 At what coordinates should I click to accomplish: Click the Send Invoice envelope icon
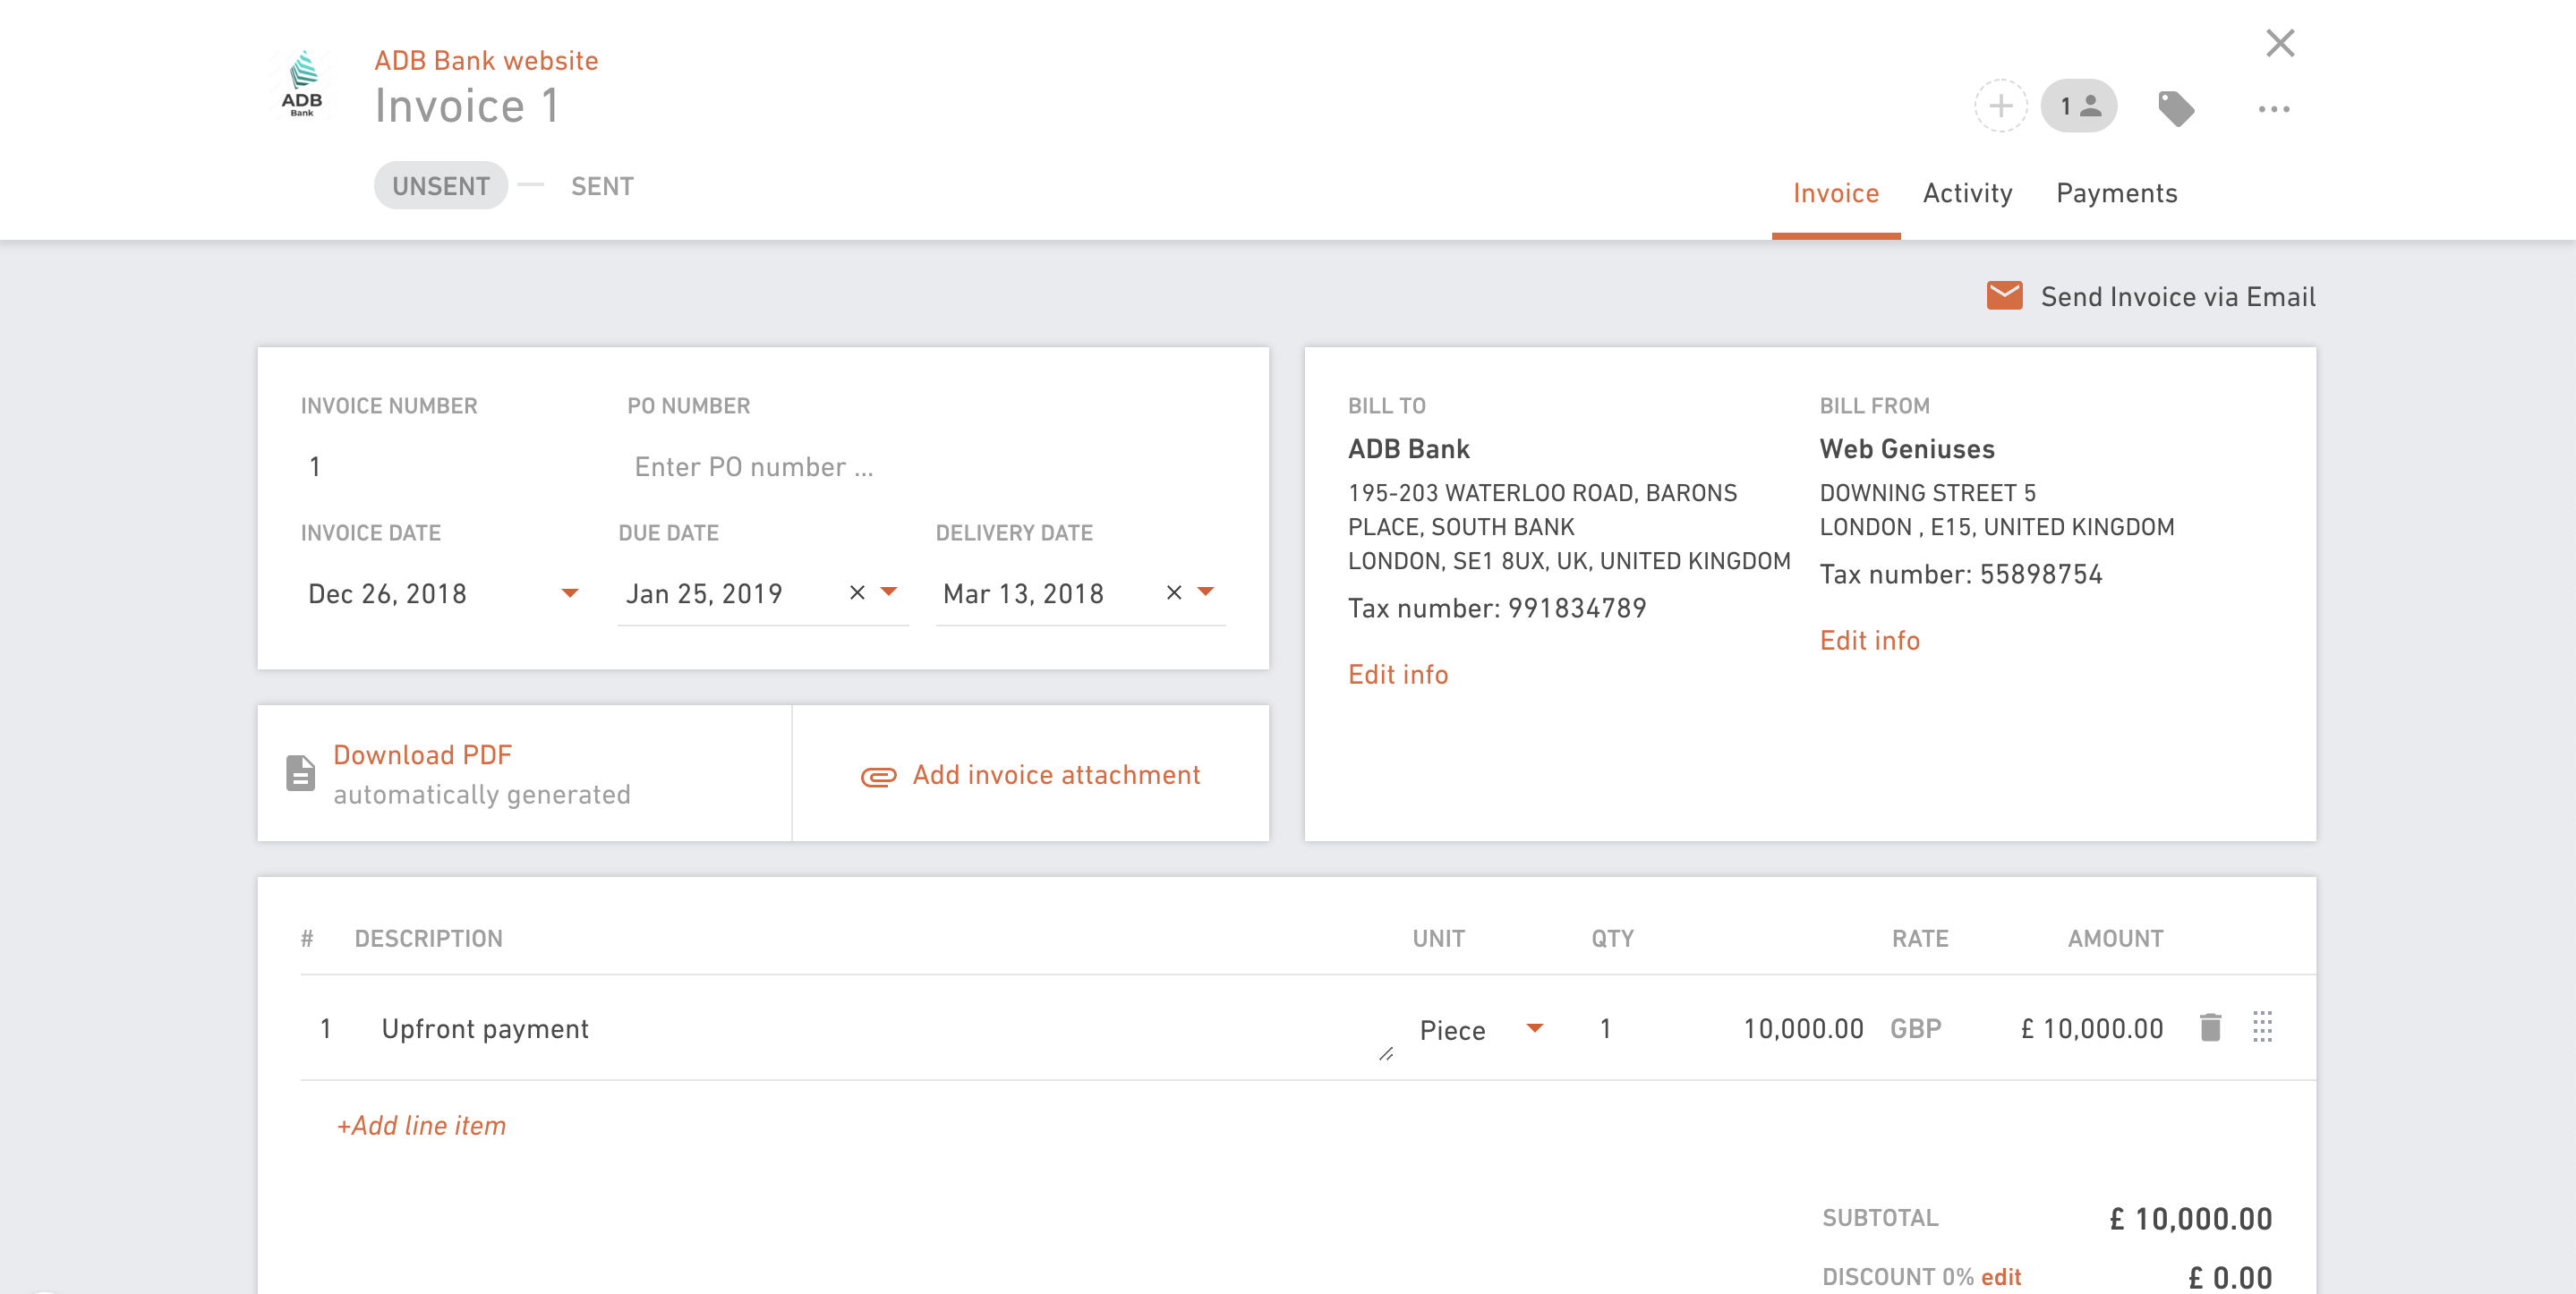[2004, 296]
